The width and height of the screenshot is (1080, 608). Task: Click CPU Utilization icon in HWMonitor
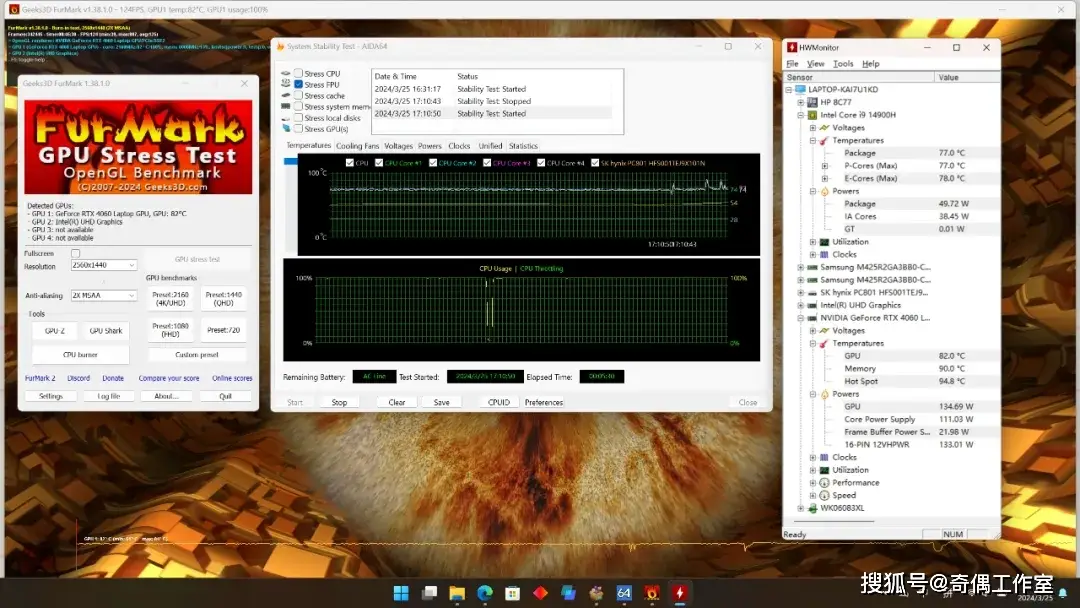point(824,242)
